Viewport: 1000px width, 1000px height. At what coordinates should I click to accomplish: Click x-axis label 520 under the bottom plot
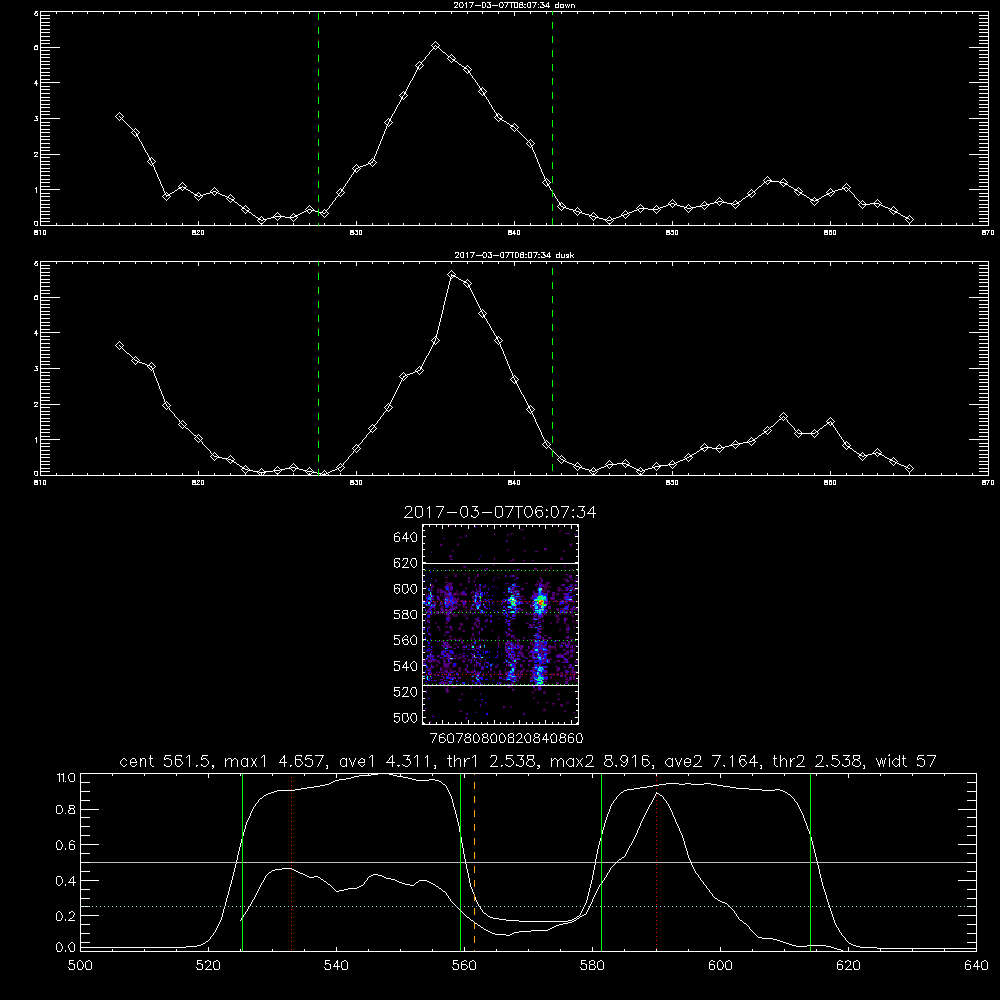point(208,966)
